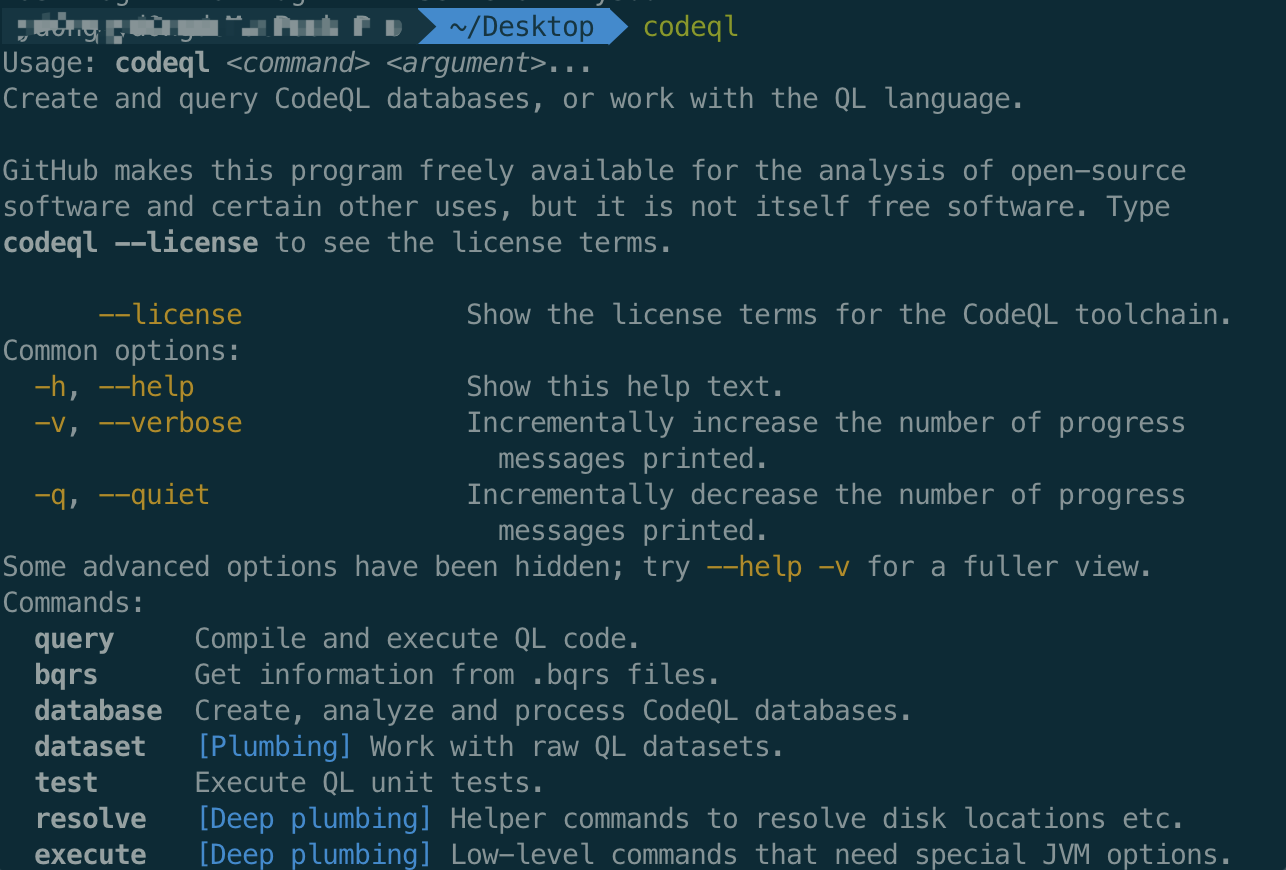The image size is (1286, 870).
Task: Click the -q, --quiet option
Action: click(122, 495)
